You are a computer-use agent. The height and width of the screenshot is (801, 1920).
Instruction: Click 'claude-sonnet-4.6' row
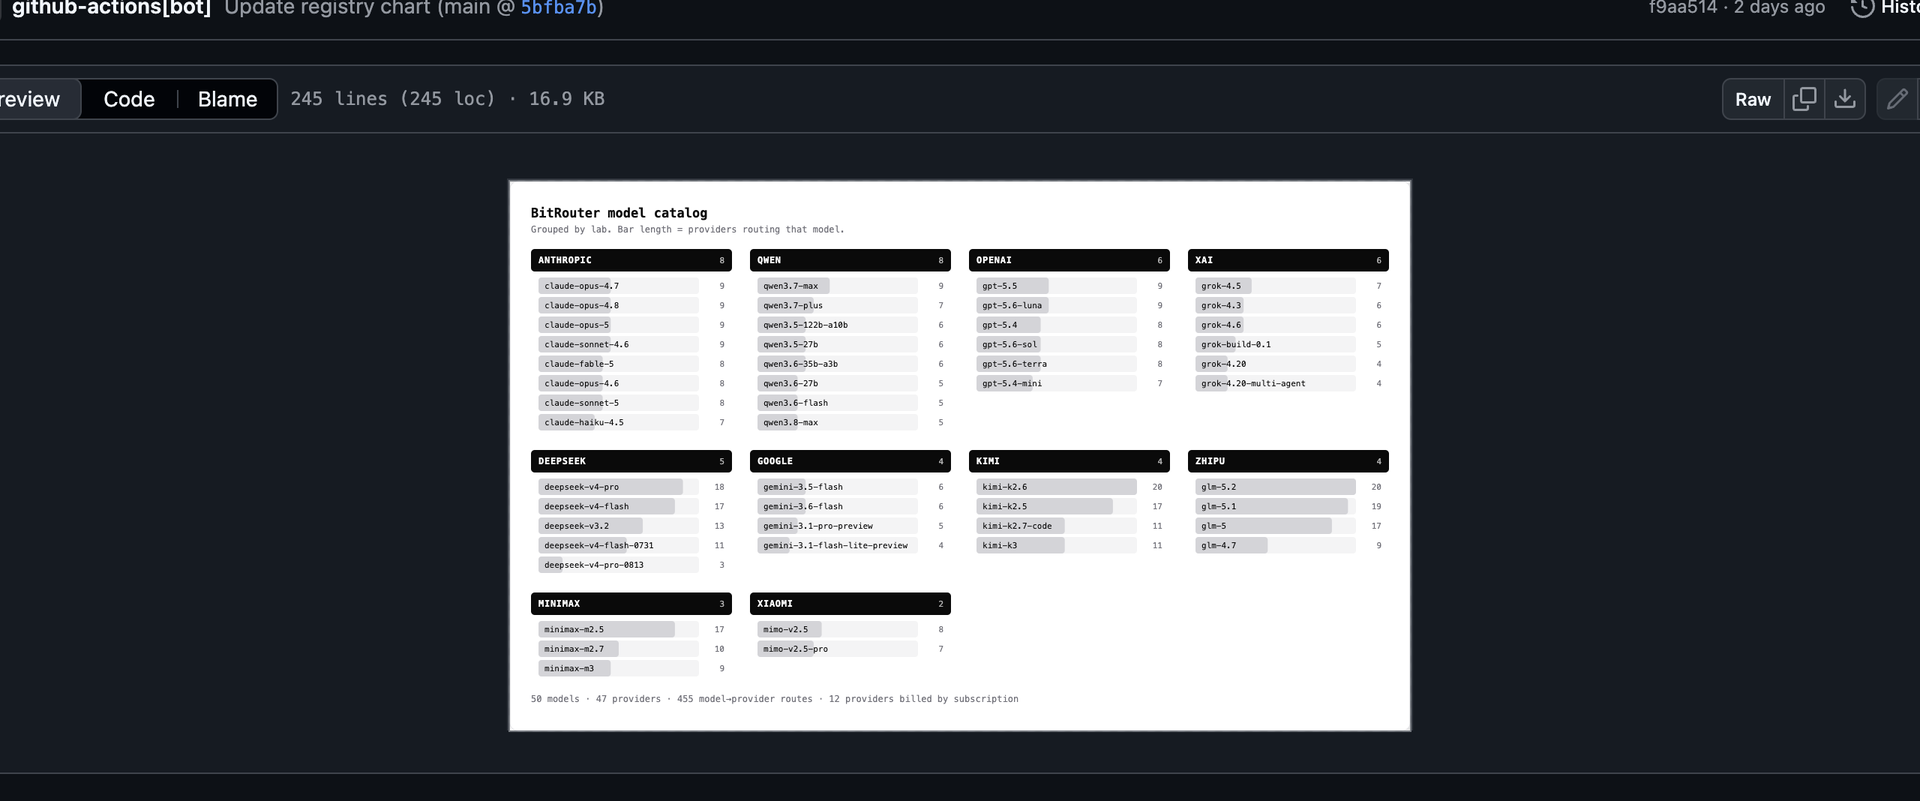pos(631,344)
